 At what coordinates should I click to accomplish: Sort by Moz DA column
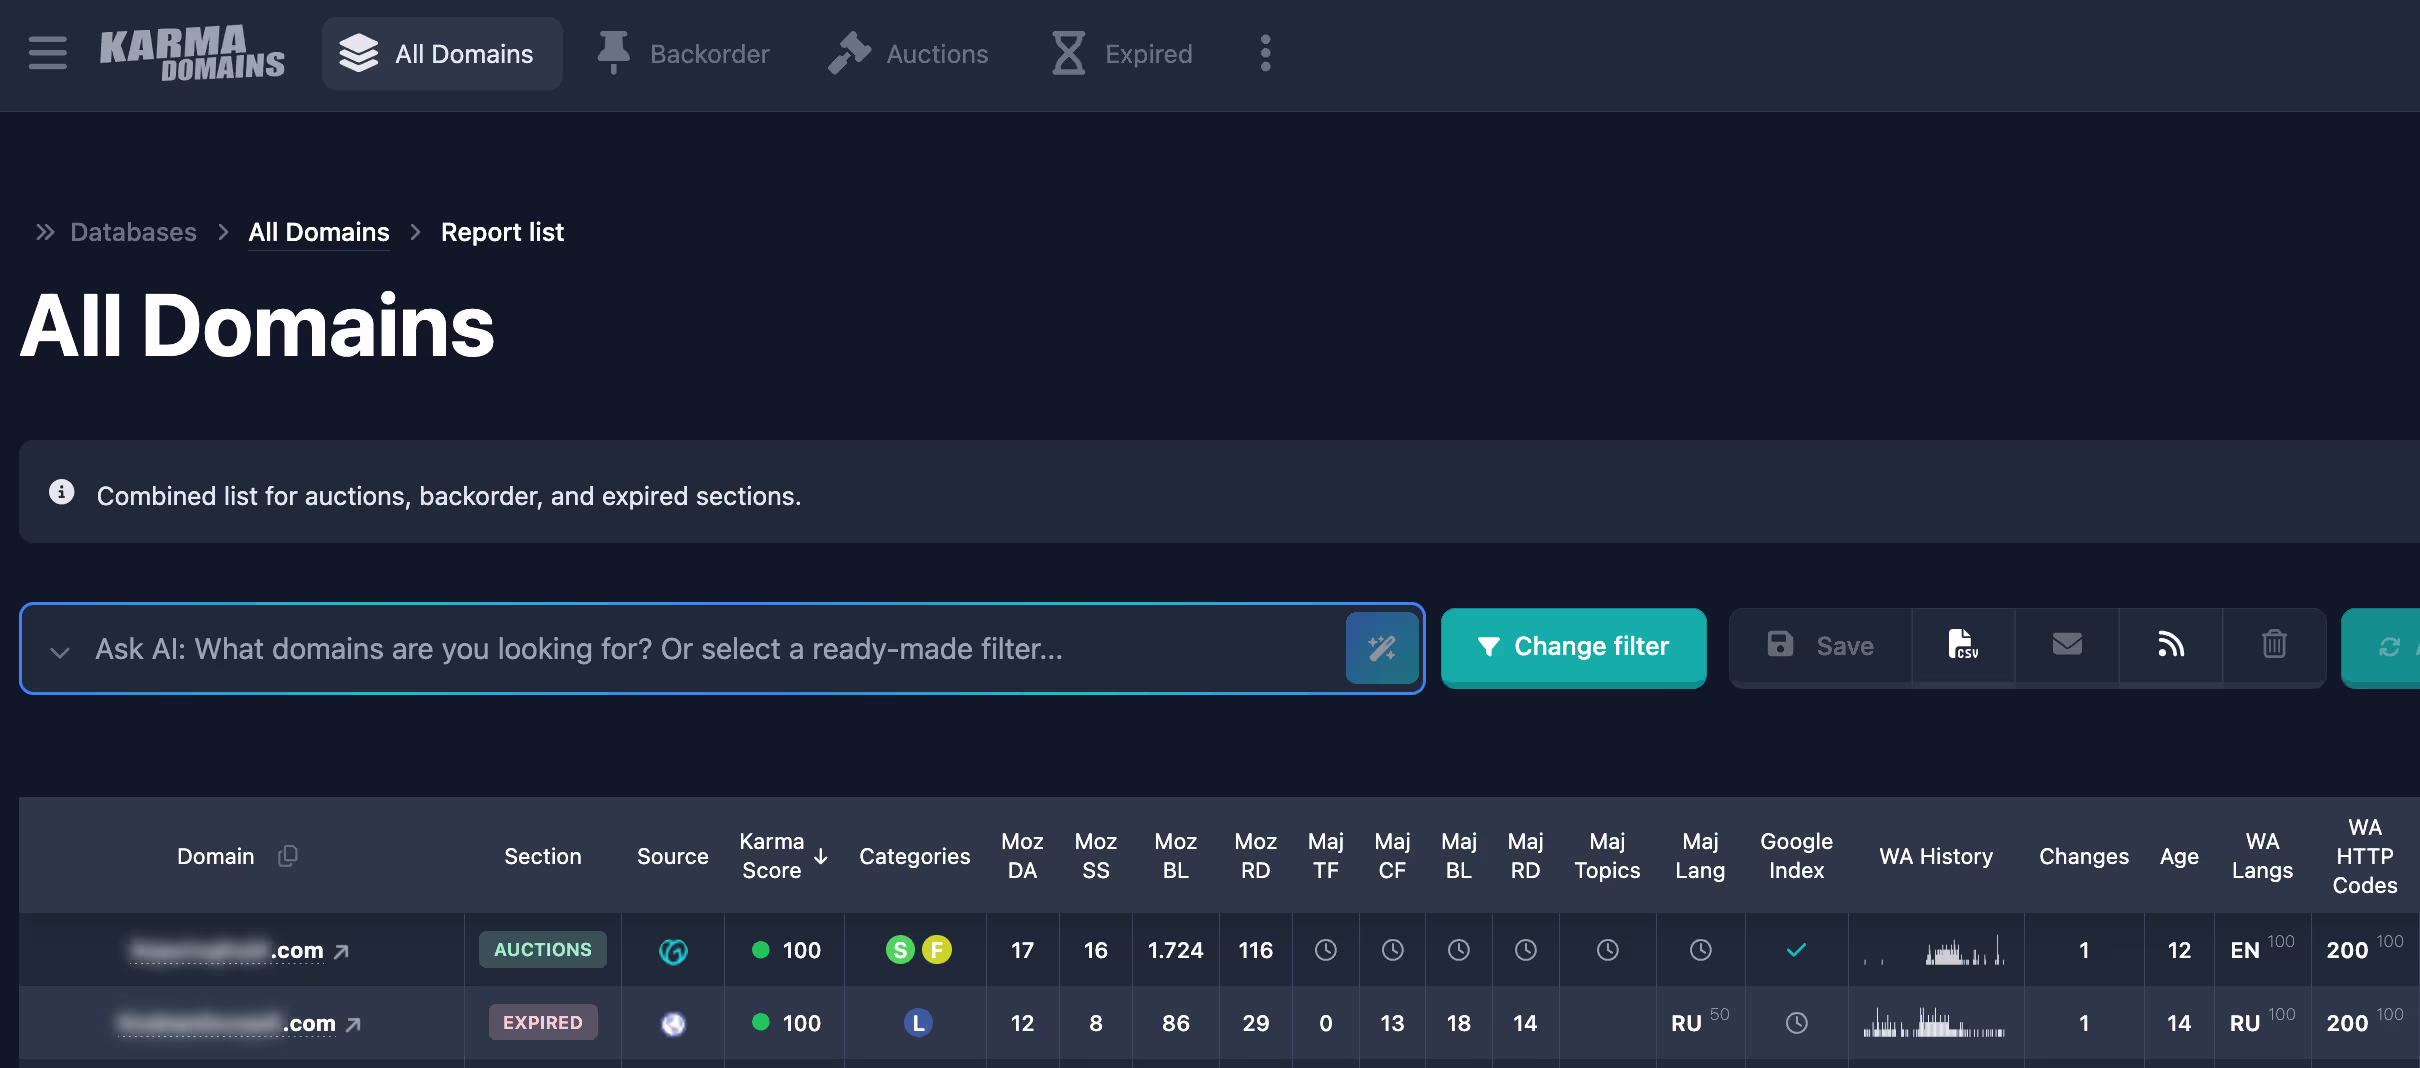[1022, 856]
